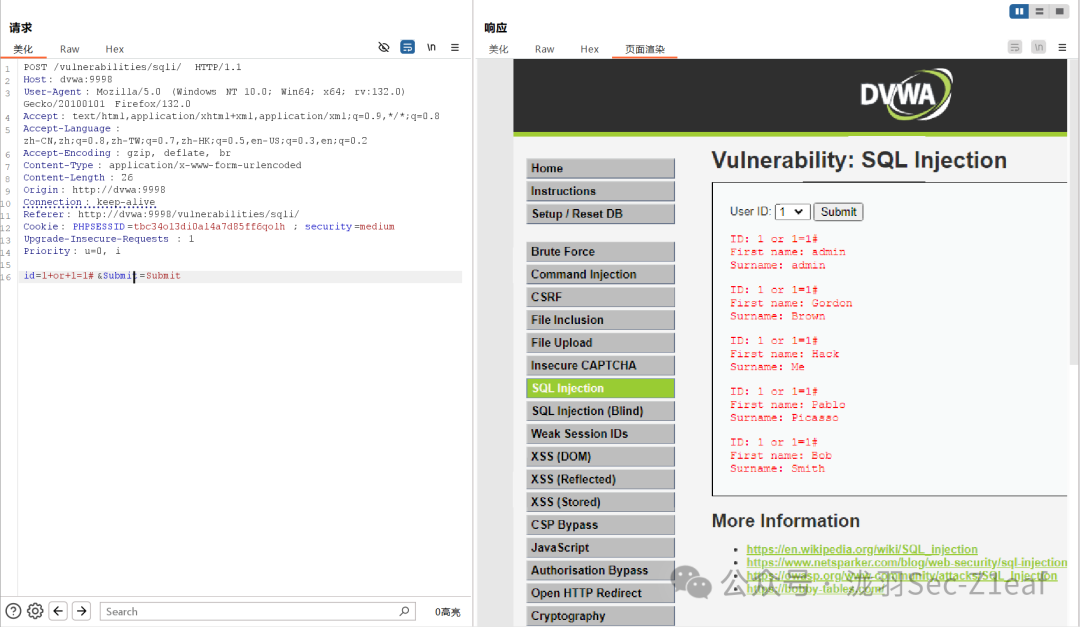Open XSS (DOM) menu item
Screen dimensions: 1080x627
[600, 456]
